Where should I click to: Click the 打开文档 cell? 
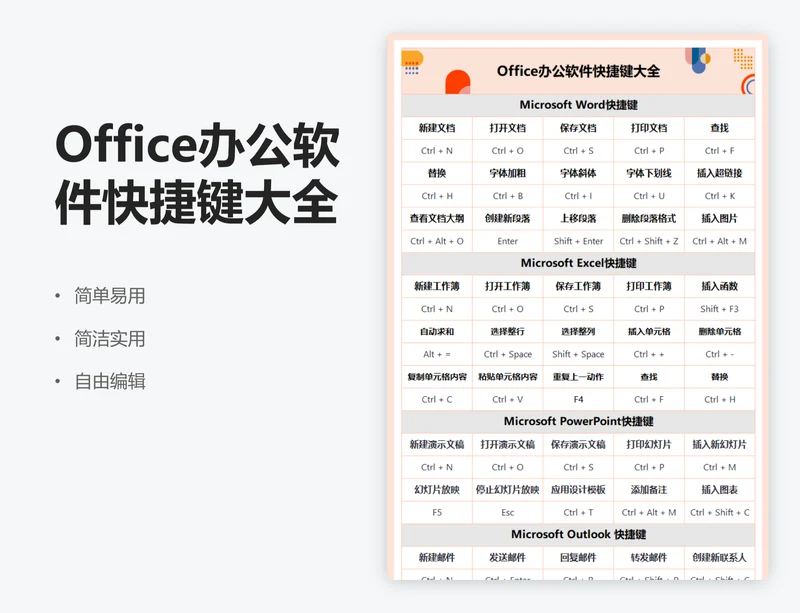[508, 128]
